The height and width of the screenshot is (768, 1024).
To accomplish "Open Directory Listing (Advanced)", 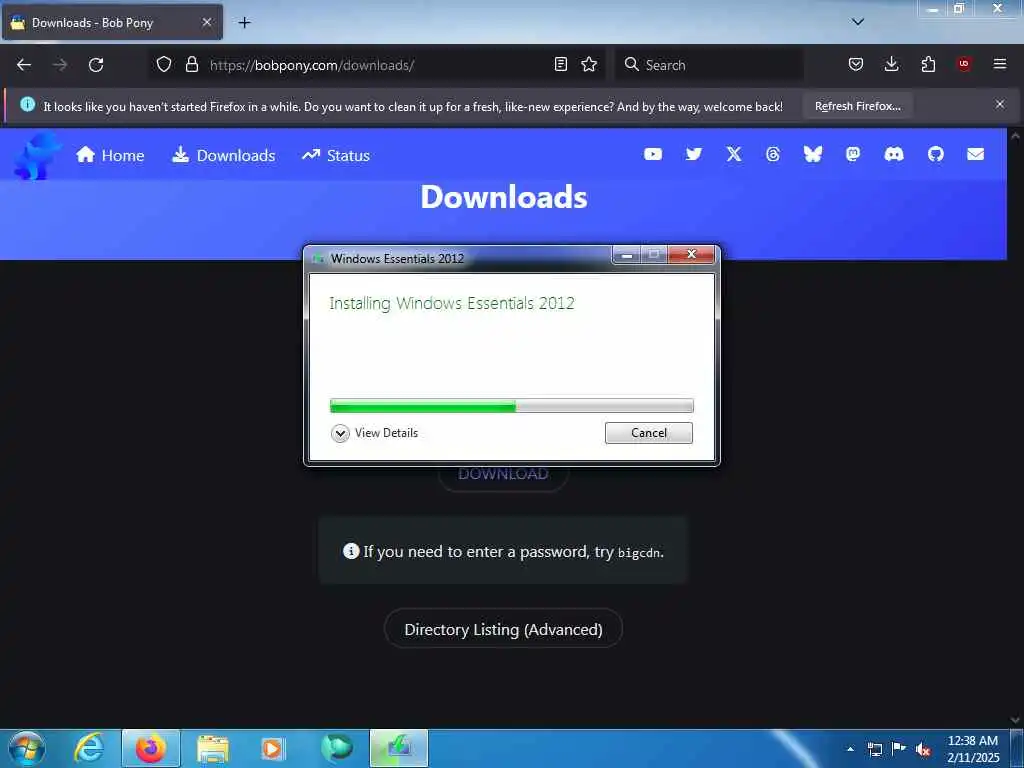I will coord(503,630).
